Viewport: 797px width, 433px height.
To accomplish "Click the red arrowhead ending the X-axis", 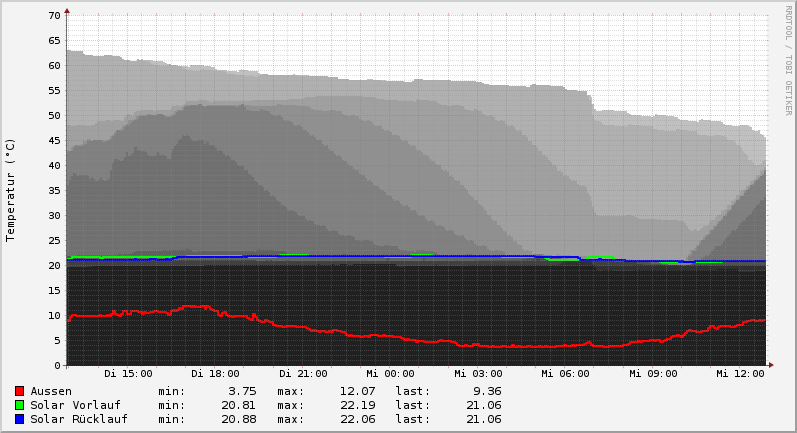I will pyautogui.click(x=771, y=365).
